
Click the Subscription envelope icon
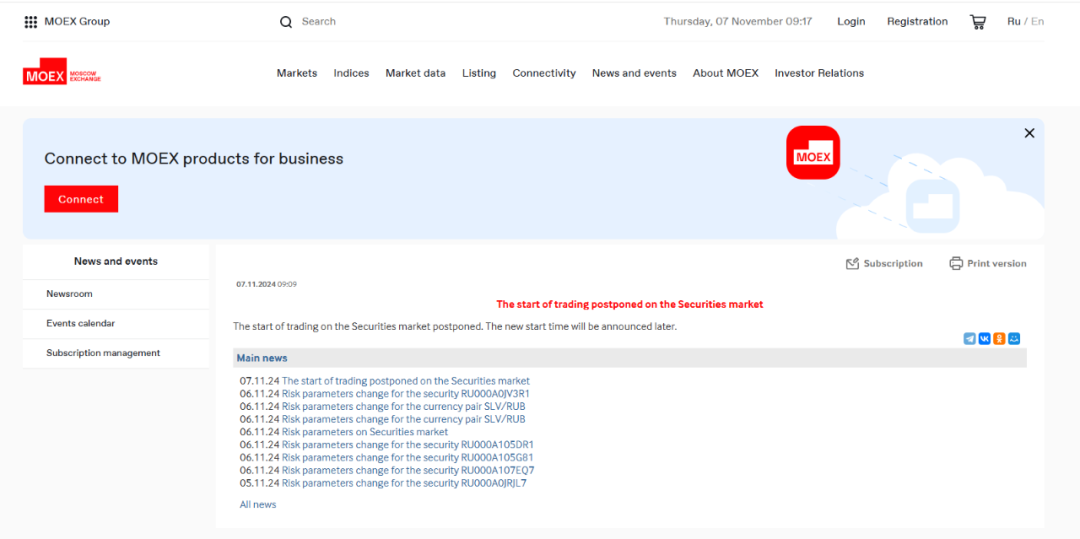(x=852, y=264)
